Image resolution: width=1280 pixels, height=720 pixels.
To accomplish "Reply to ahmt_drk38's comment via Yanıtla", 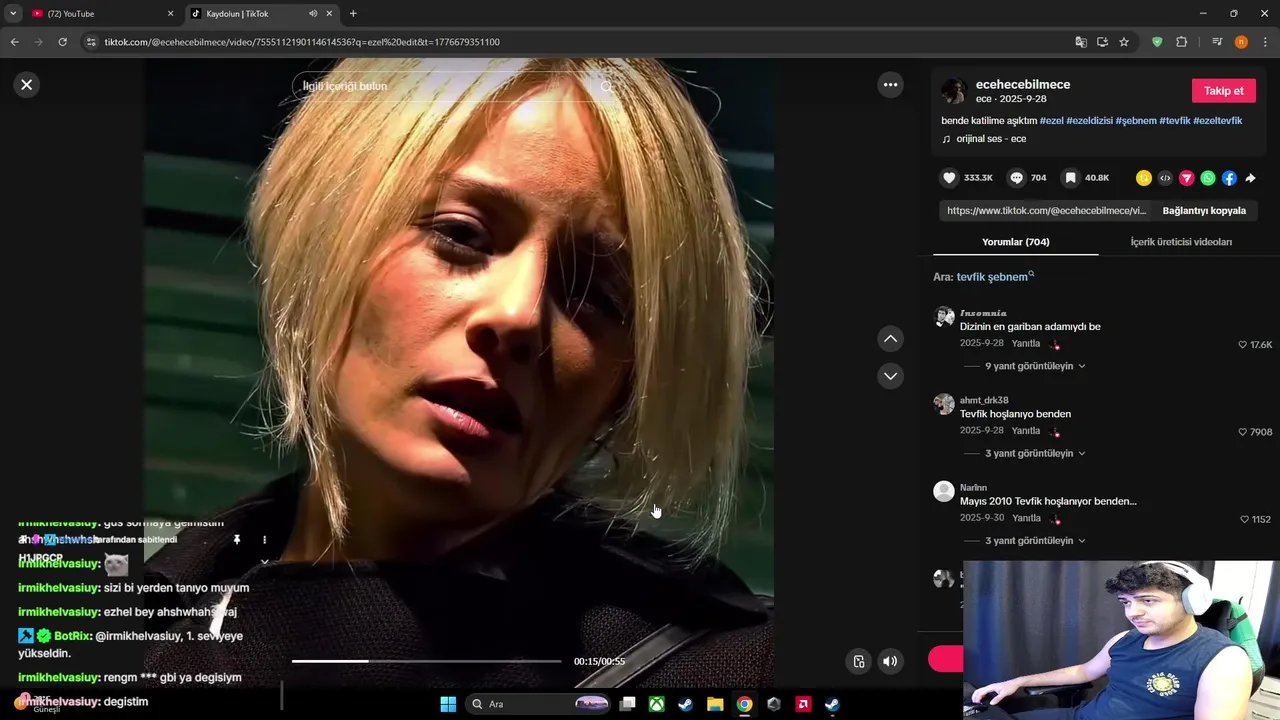I will [x=1026, y=431].
